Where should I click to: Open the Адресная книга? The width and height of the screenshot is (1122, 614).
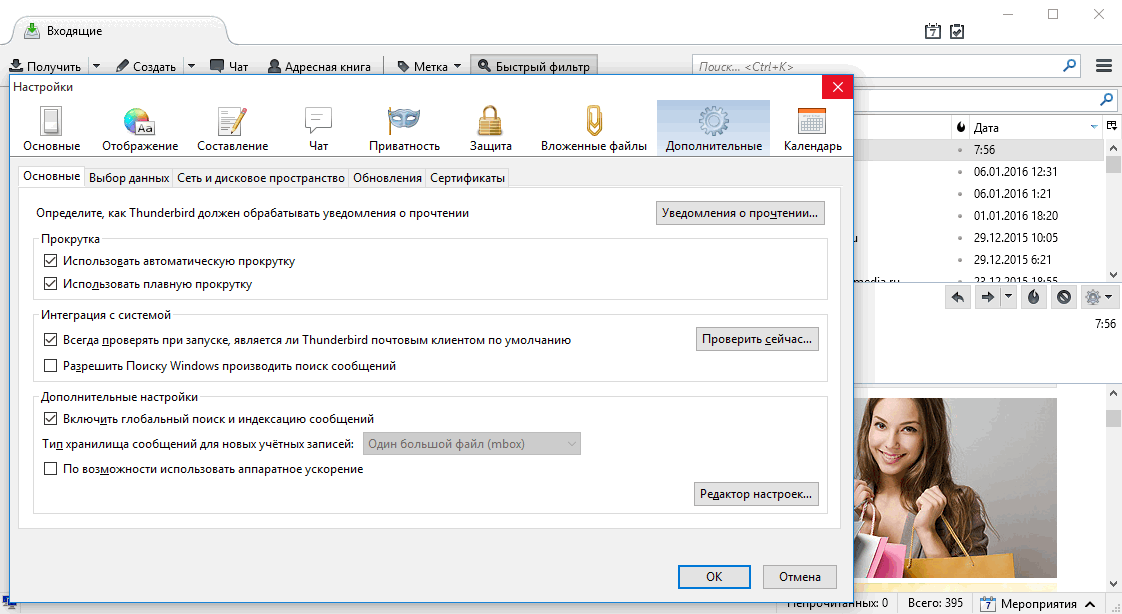[319, 66]
